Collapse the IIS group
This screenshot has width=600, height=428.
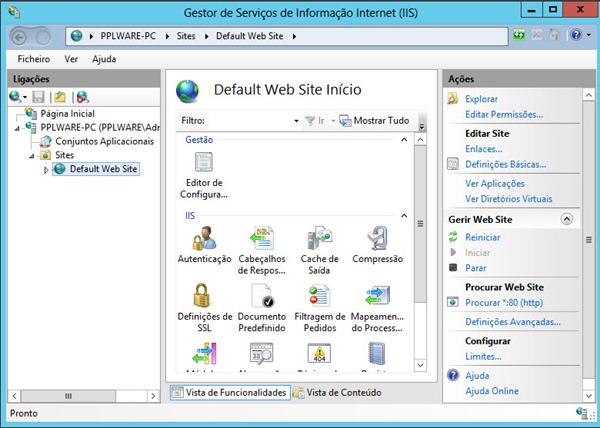point(404,216)
